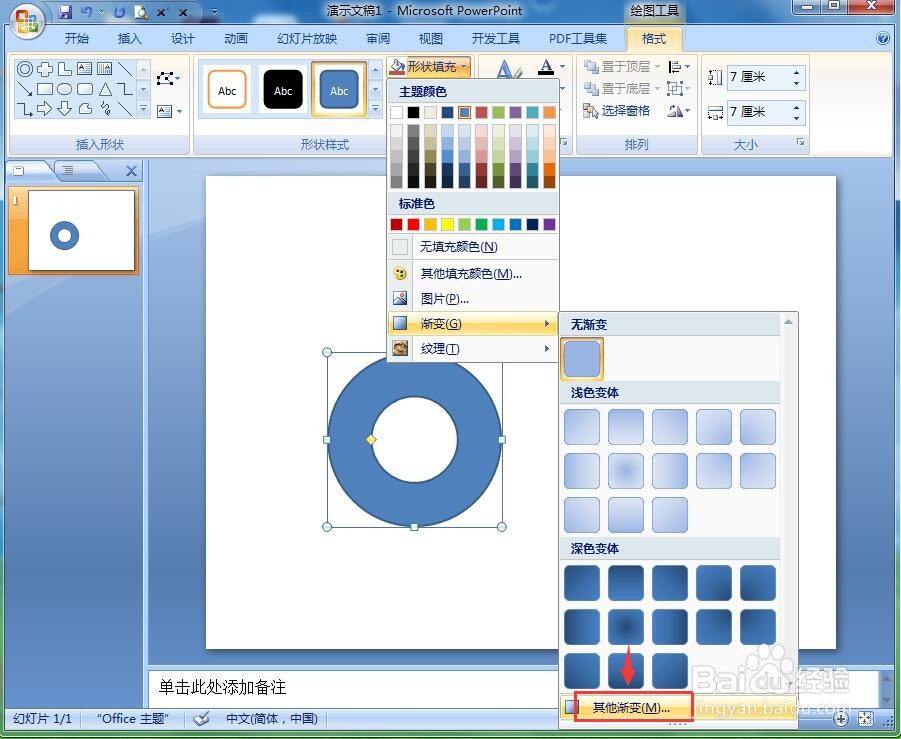Open the text box dropdown under edit shape

(x=170, y=111)
